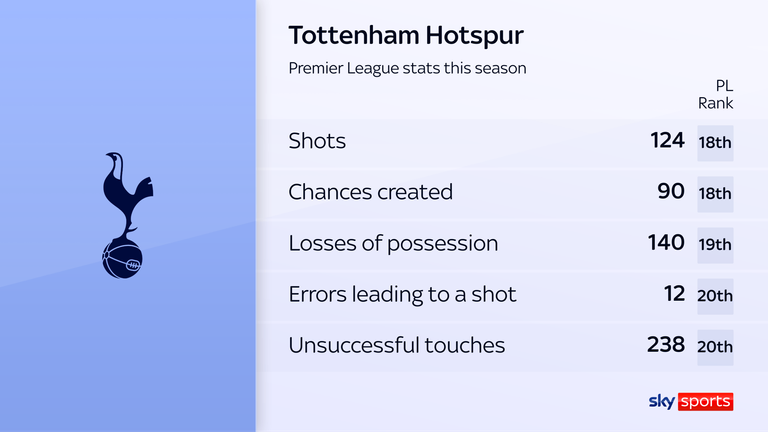Click the 18th rank badge for Chances created
The height and width of the screenshot is (432, 768).
click(715, 194)
